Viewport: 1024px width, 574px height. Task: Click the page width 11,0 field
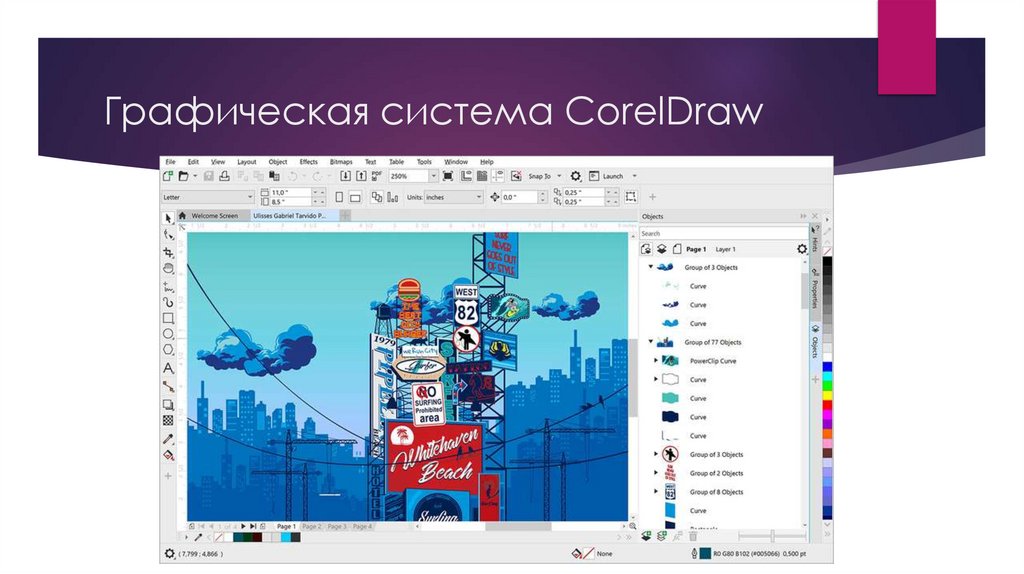tap(291, 193)
